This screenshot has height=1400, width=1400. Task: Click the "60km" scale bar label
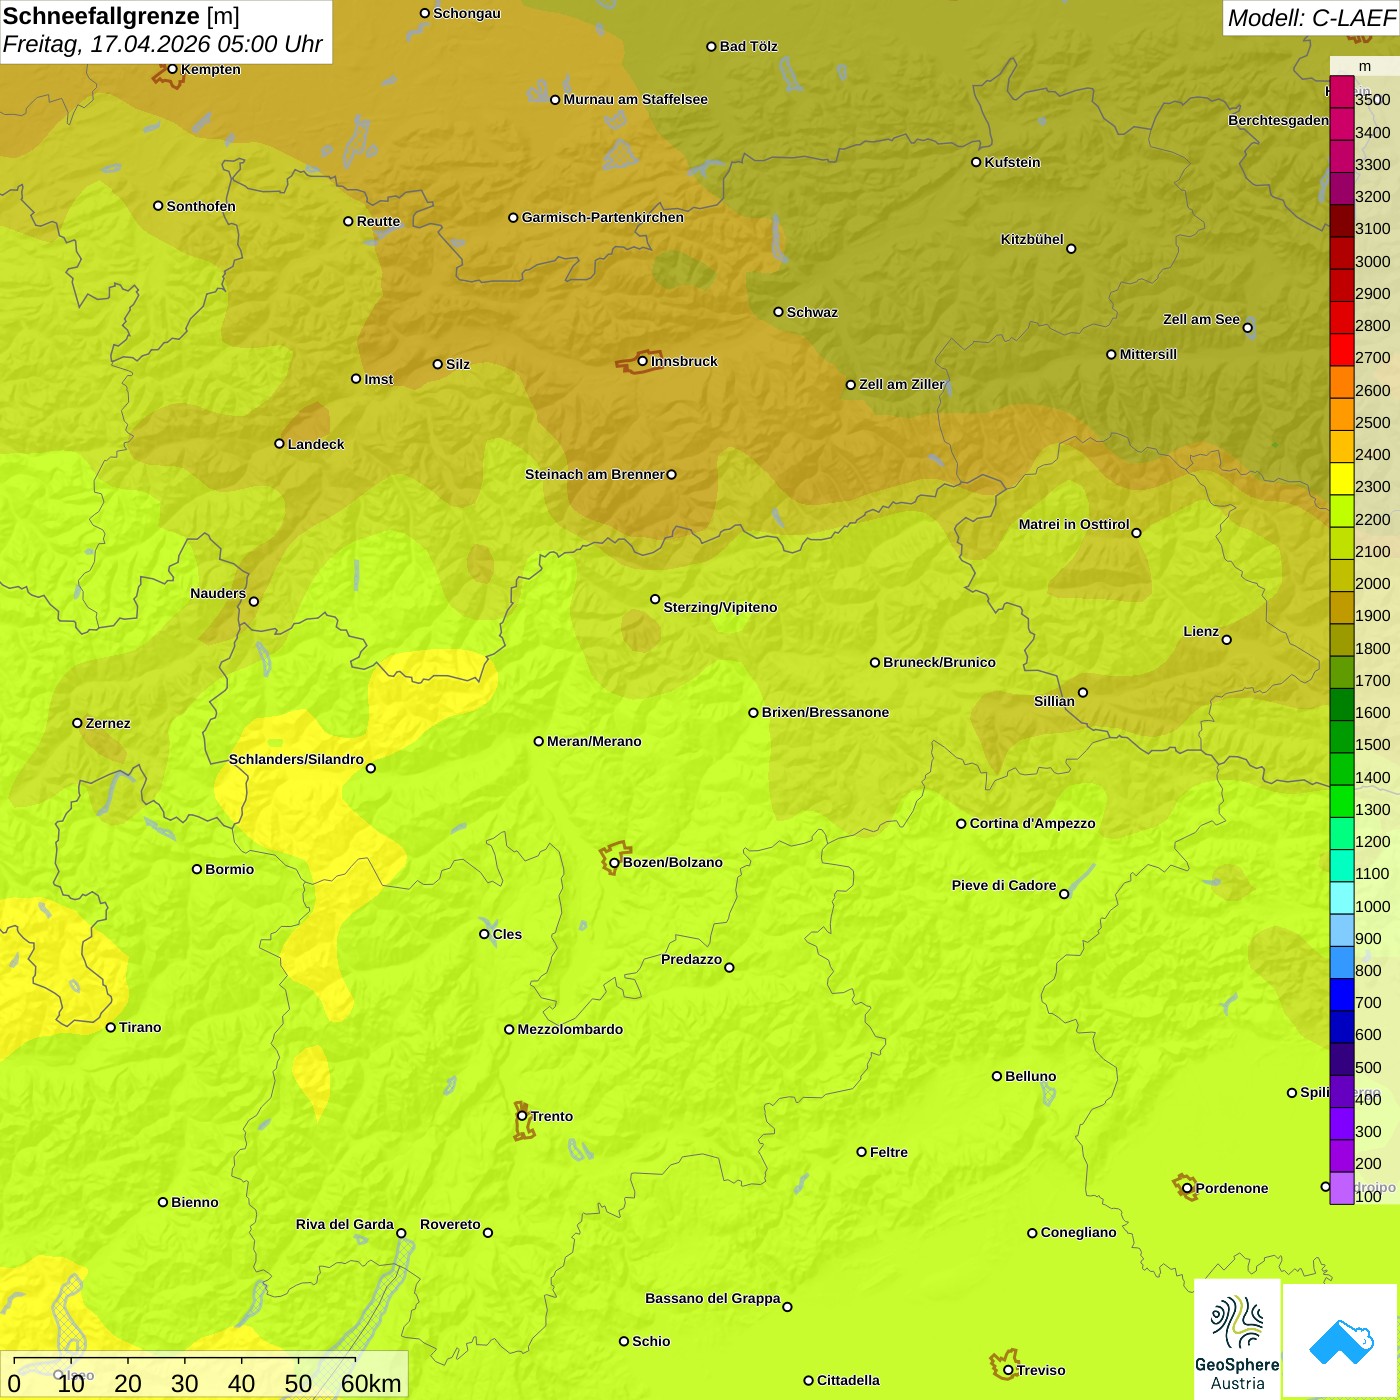pos(371,1383)
